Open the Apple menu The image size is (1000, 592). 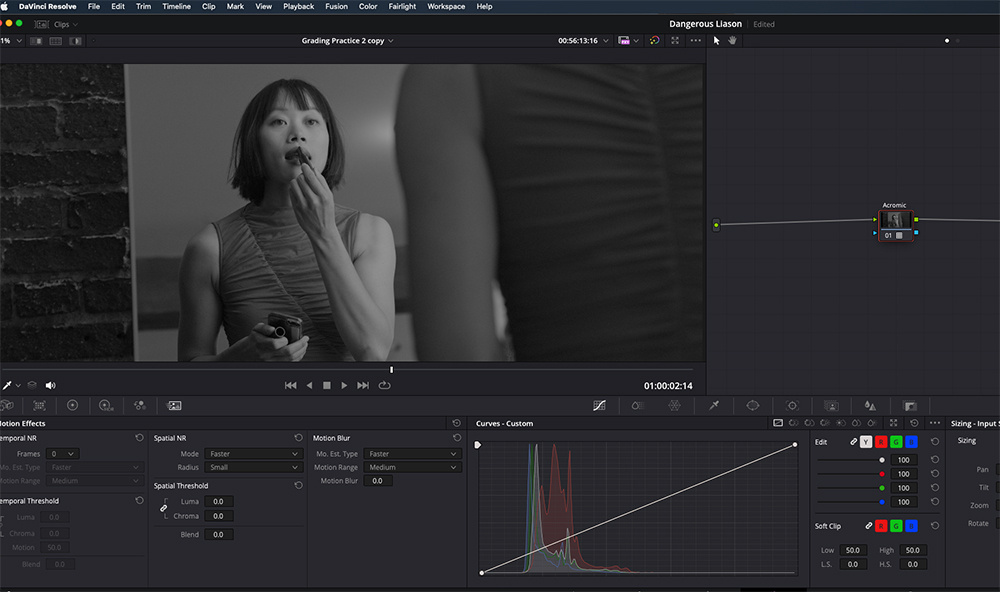pos(6,6)
